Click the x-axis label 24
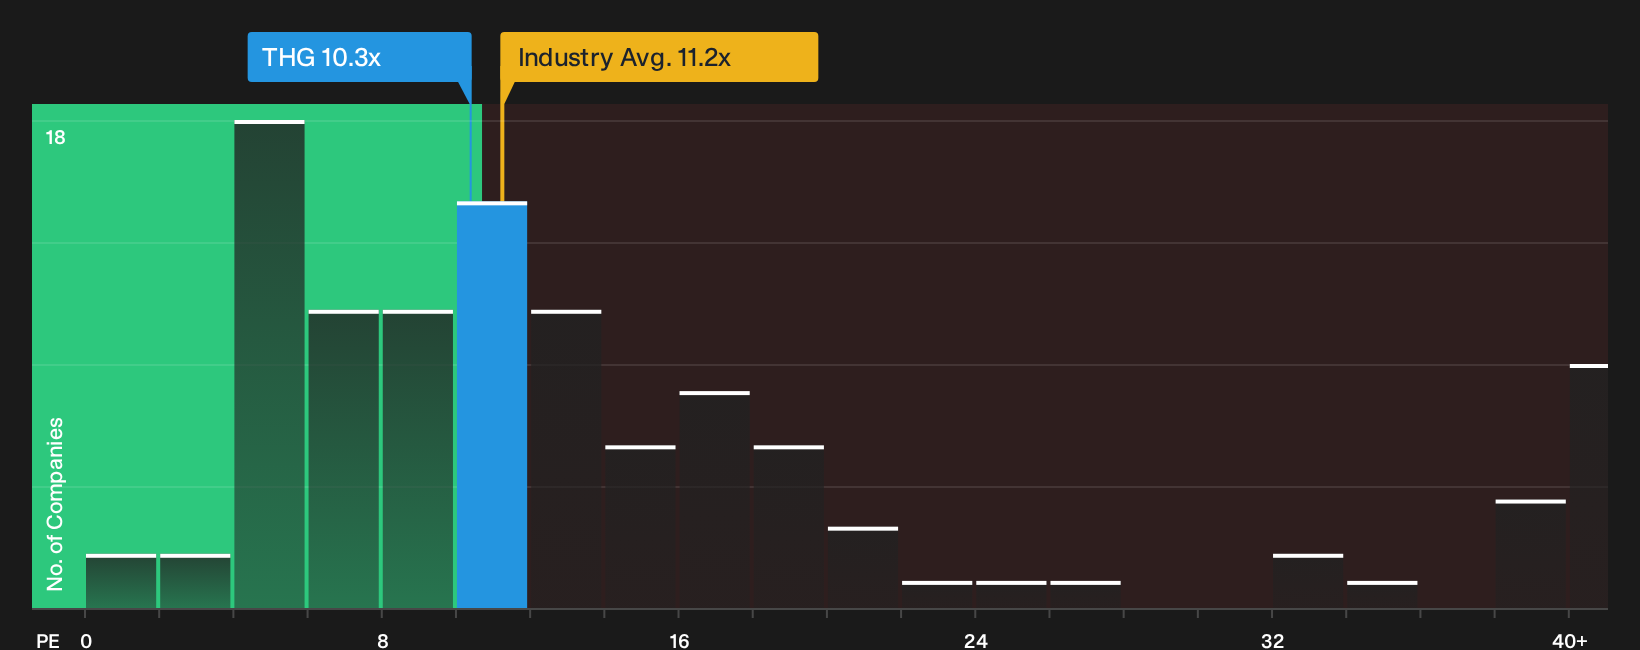 click(x=976, y=640)
